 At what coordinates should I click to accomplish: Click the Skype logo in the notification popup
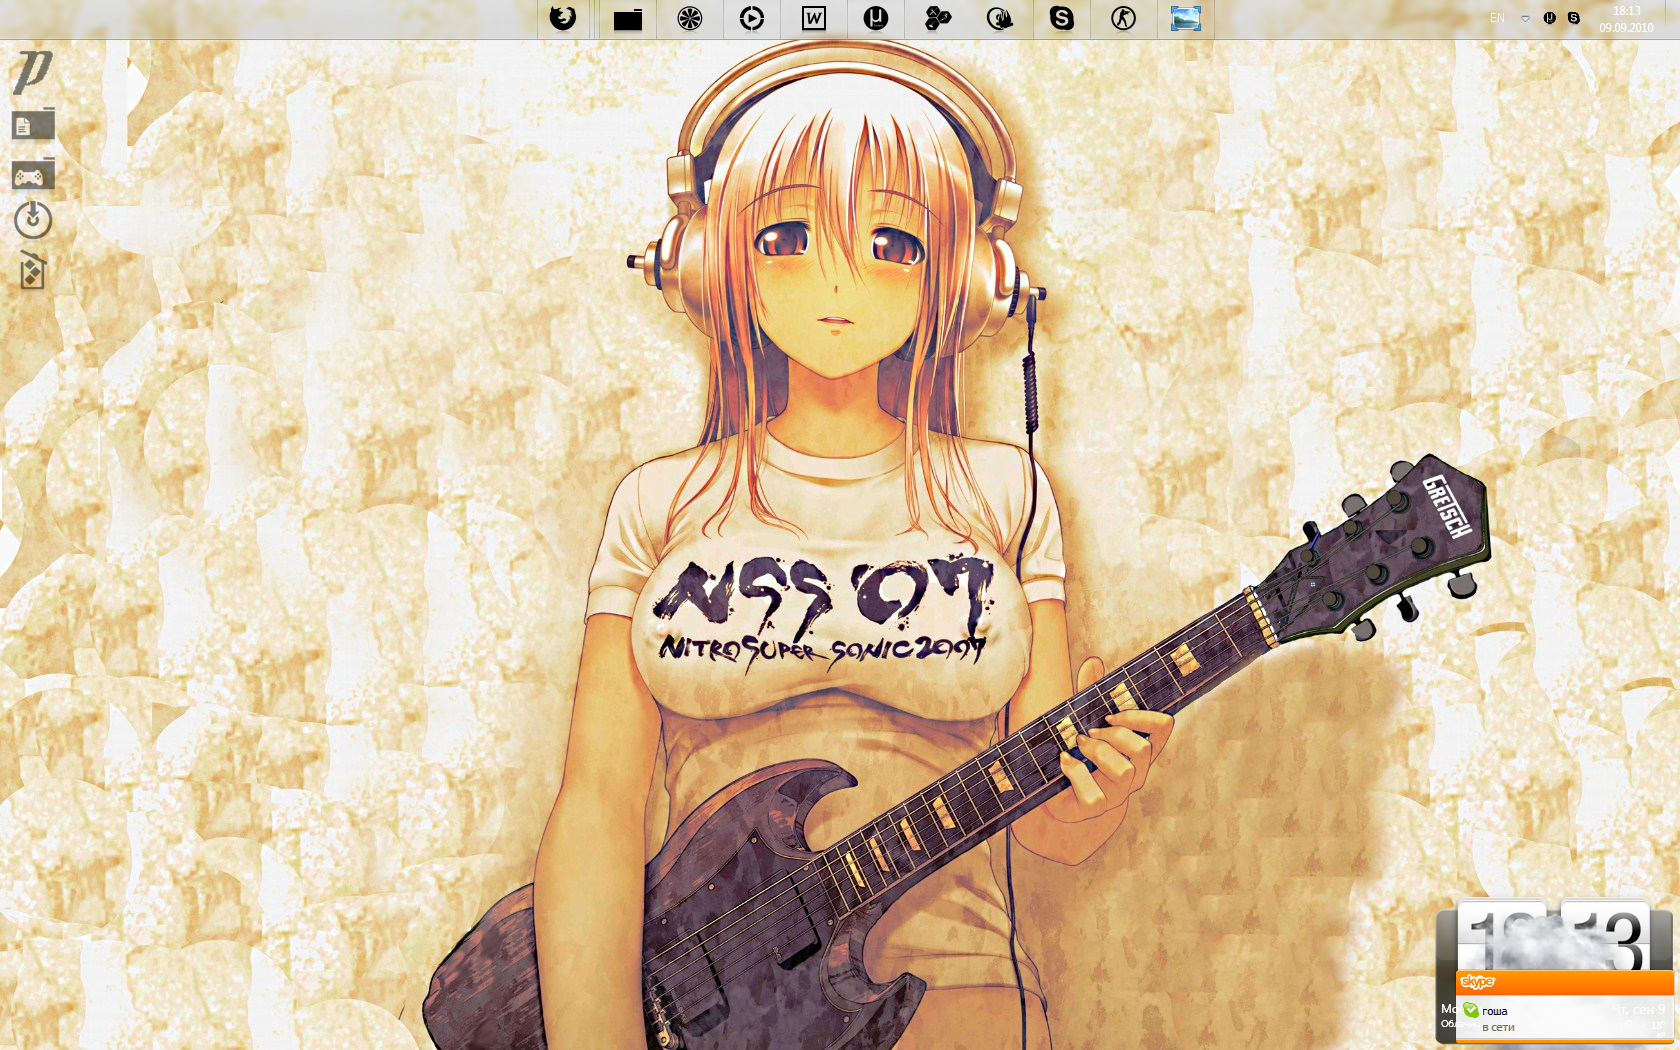tap(1477, 982)
